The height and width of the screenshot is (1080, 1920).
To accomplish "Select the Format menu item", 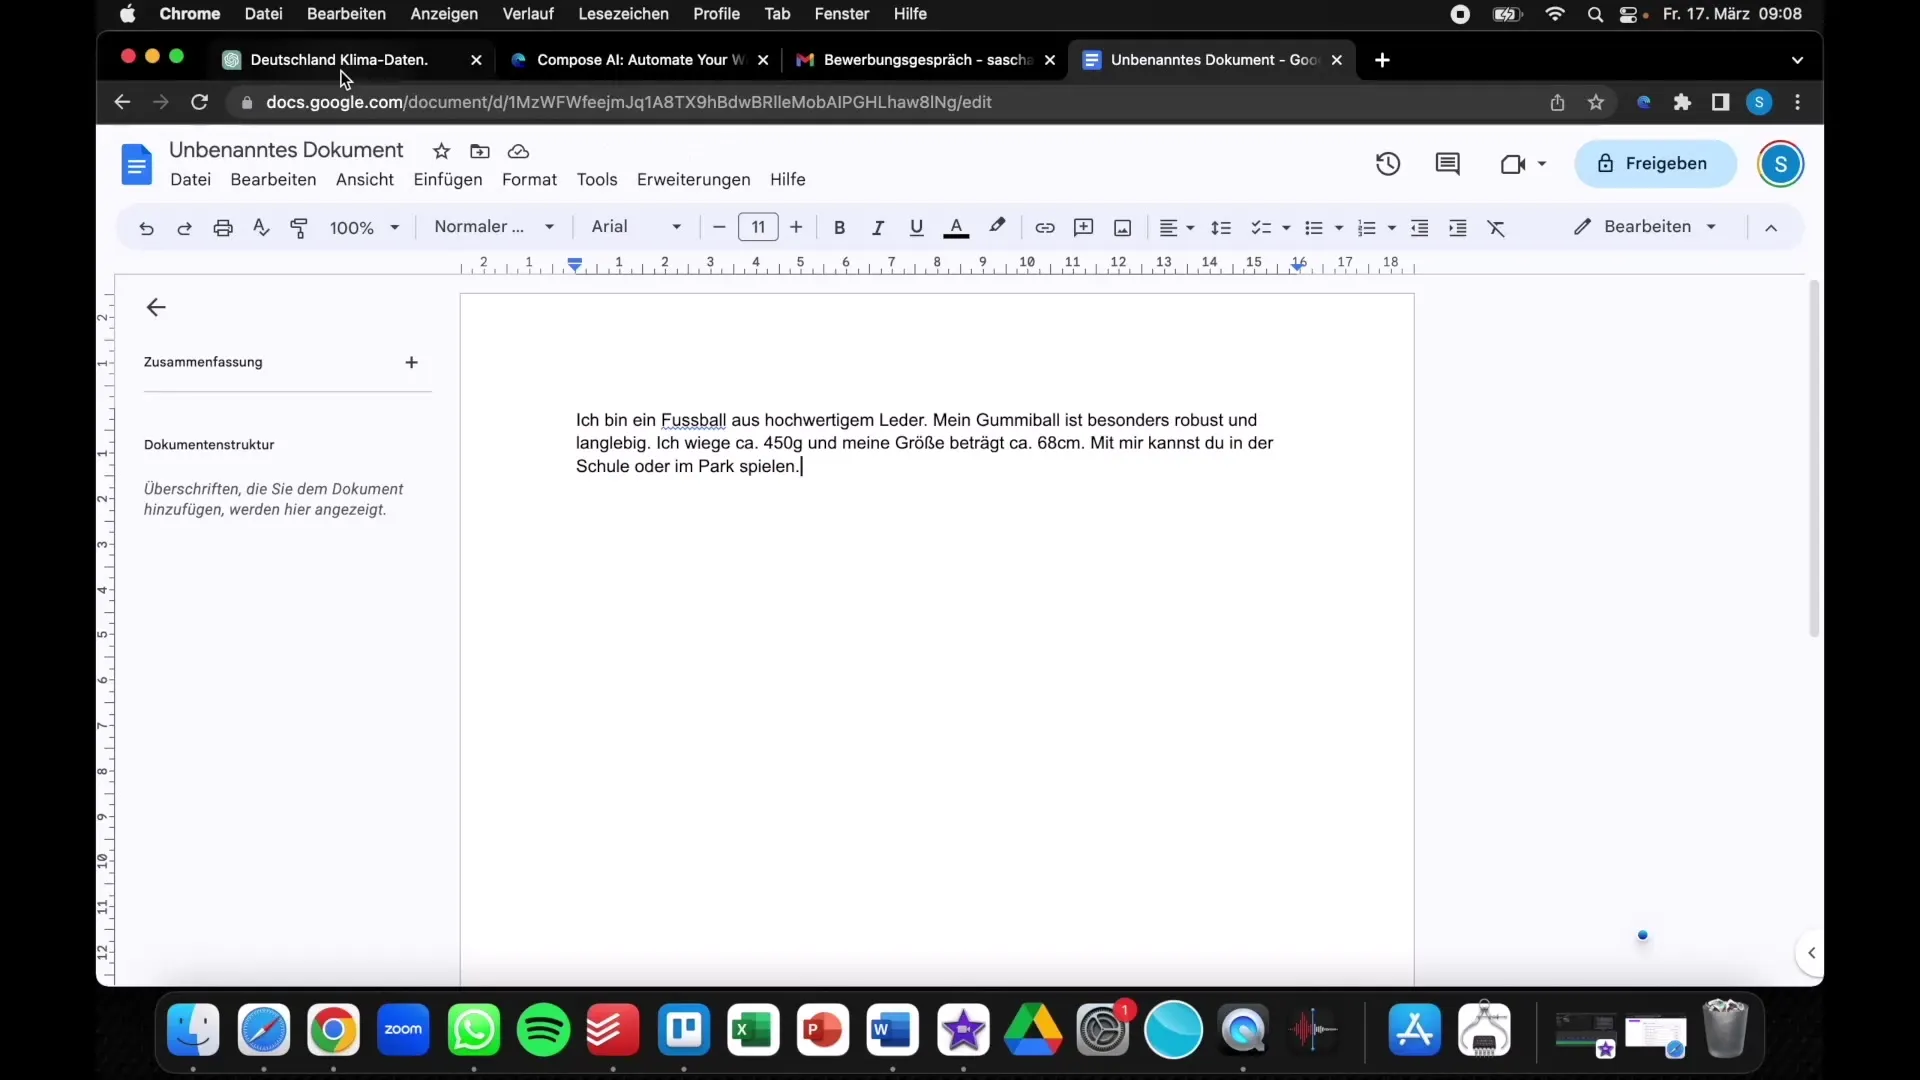I will click(x=529, y=178).
